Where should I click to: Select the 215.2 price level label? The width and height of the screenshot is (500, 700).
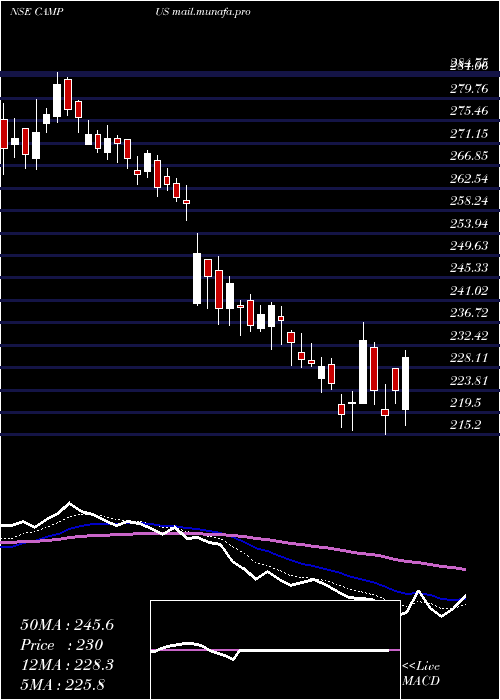(466, 425)
